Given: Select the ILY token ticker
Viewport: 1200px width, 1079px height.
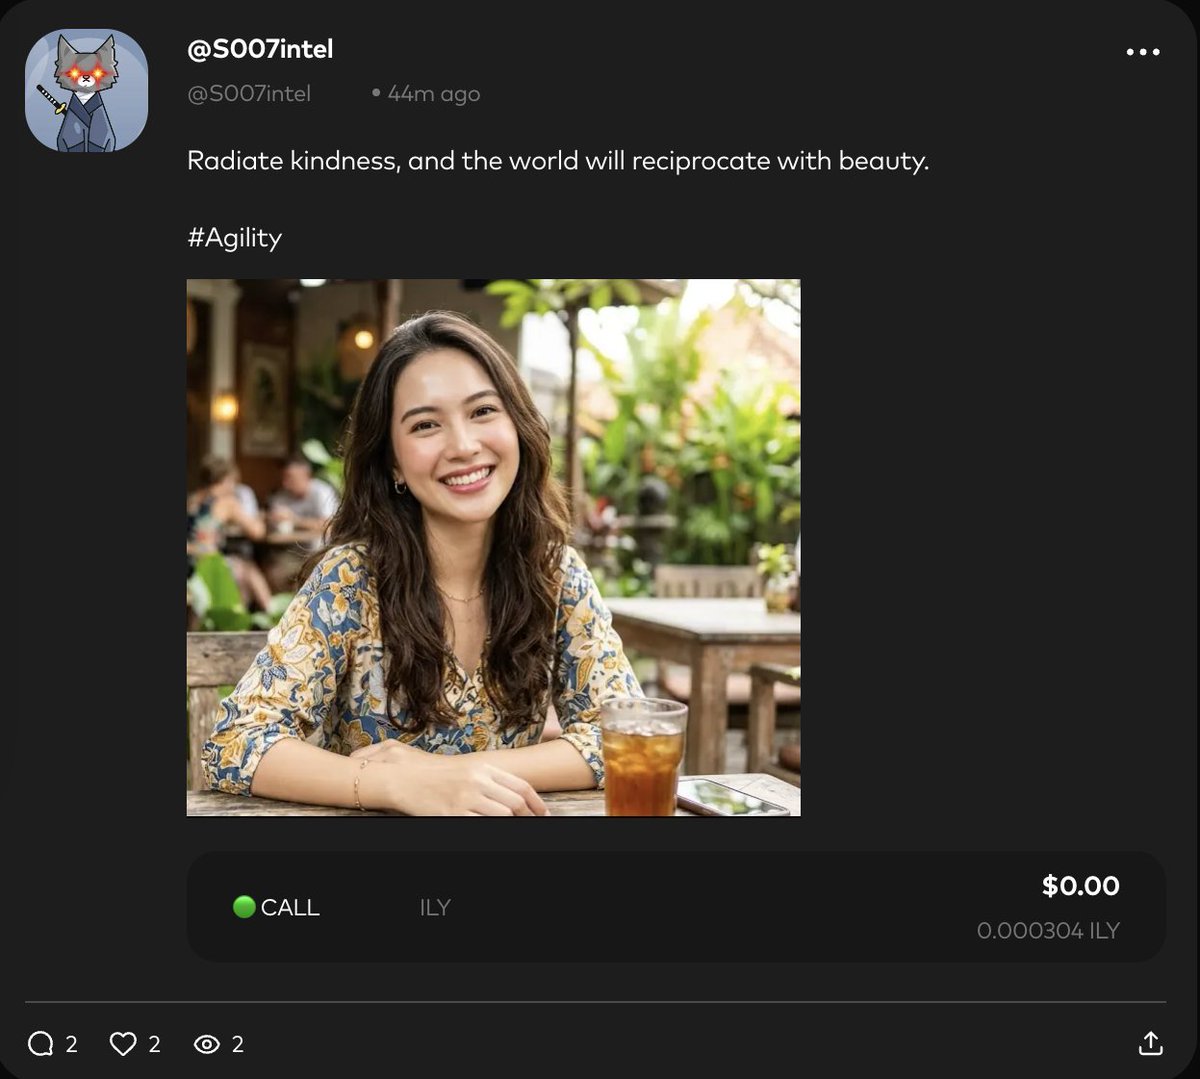Looking at the screenshot, I should click(435, 907).
